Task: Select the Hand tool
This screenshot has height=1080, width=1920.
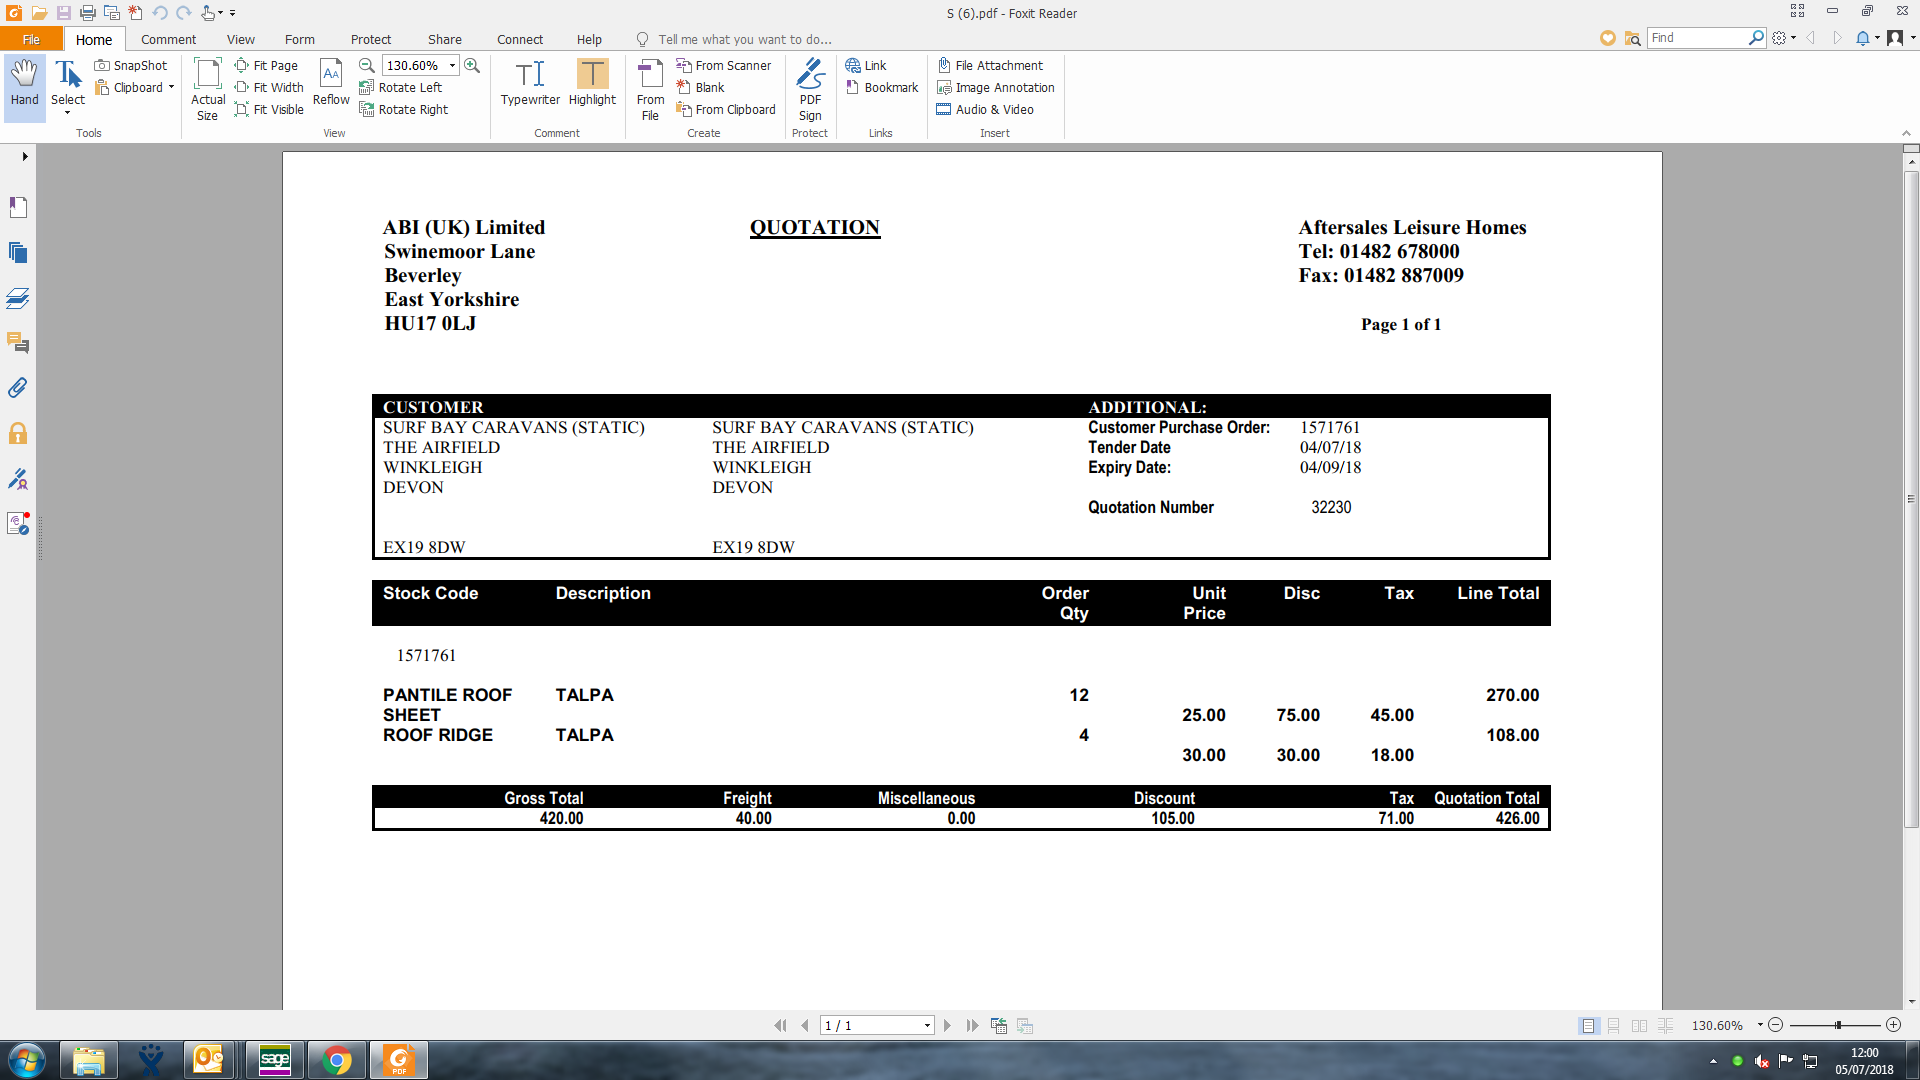Action: pyautogui.click(x=24, y=84)
